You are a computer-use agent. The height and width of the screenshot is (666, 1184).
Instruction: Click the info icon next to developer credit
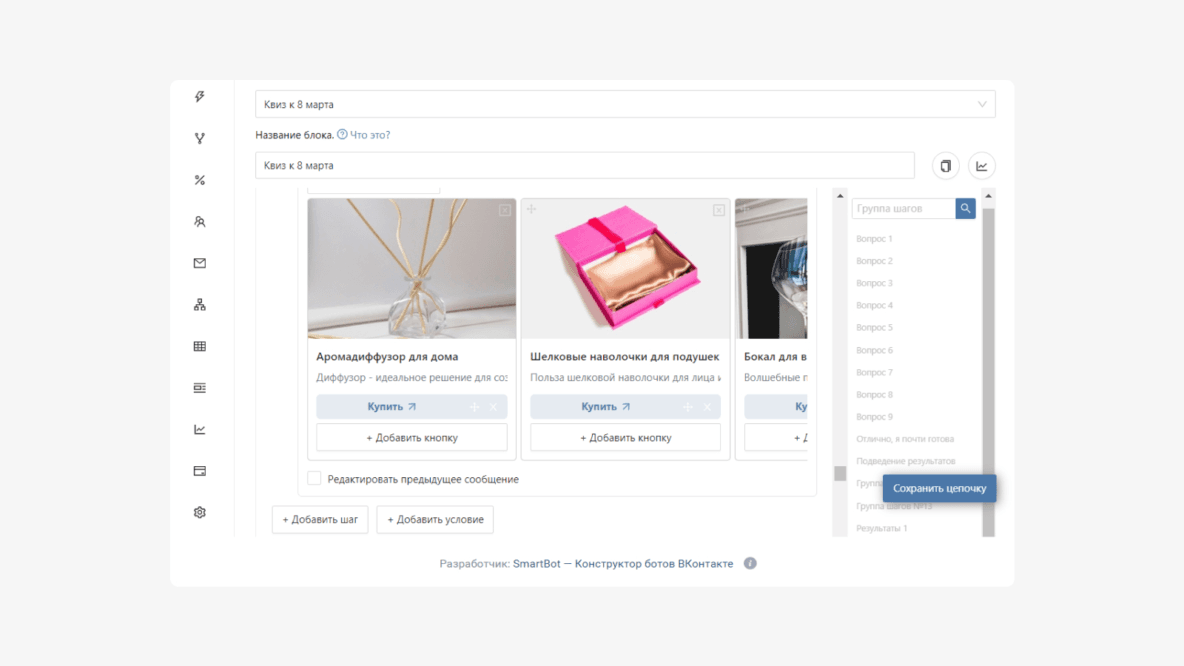(x=750, y=563)
